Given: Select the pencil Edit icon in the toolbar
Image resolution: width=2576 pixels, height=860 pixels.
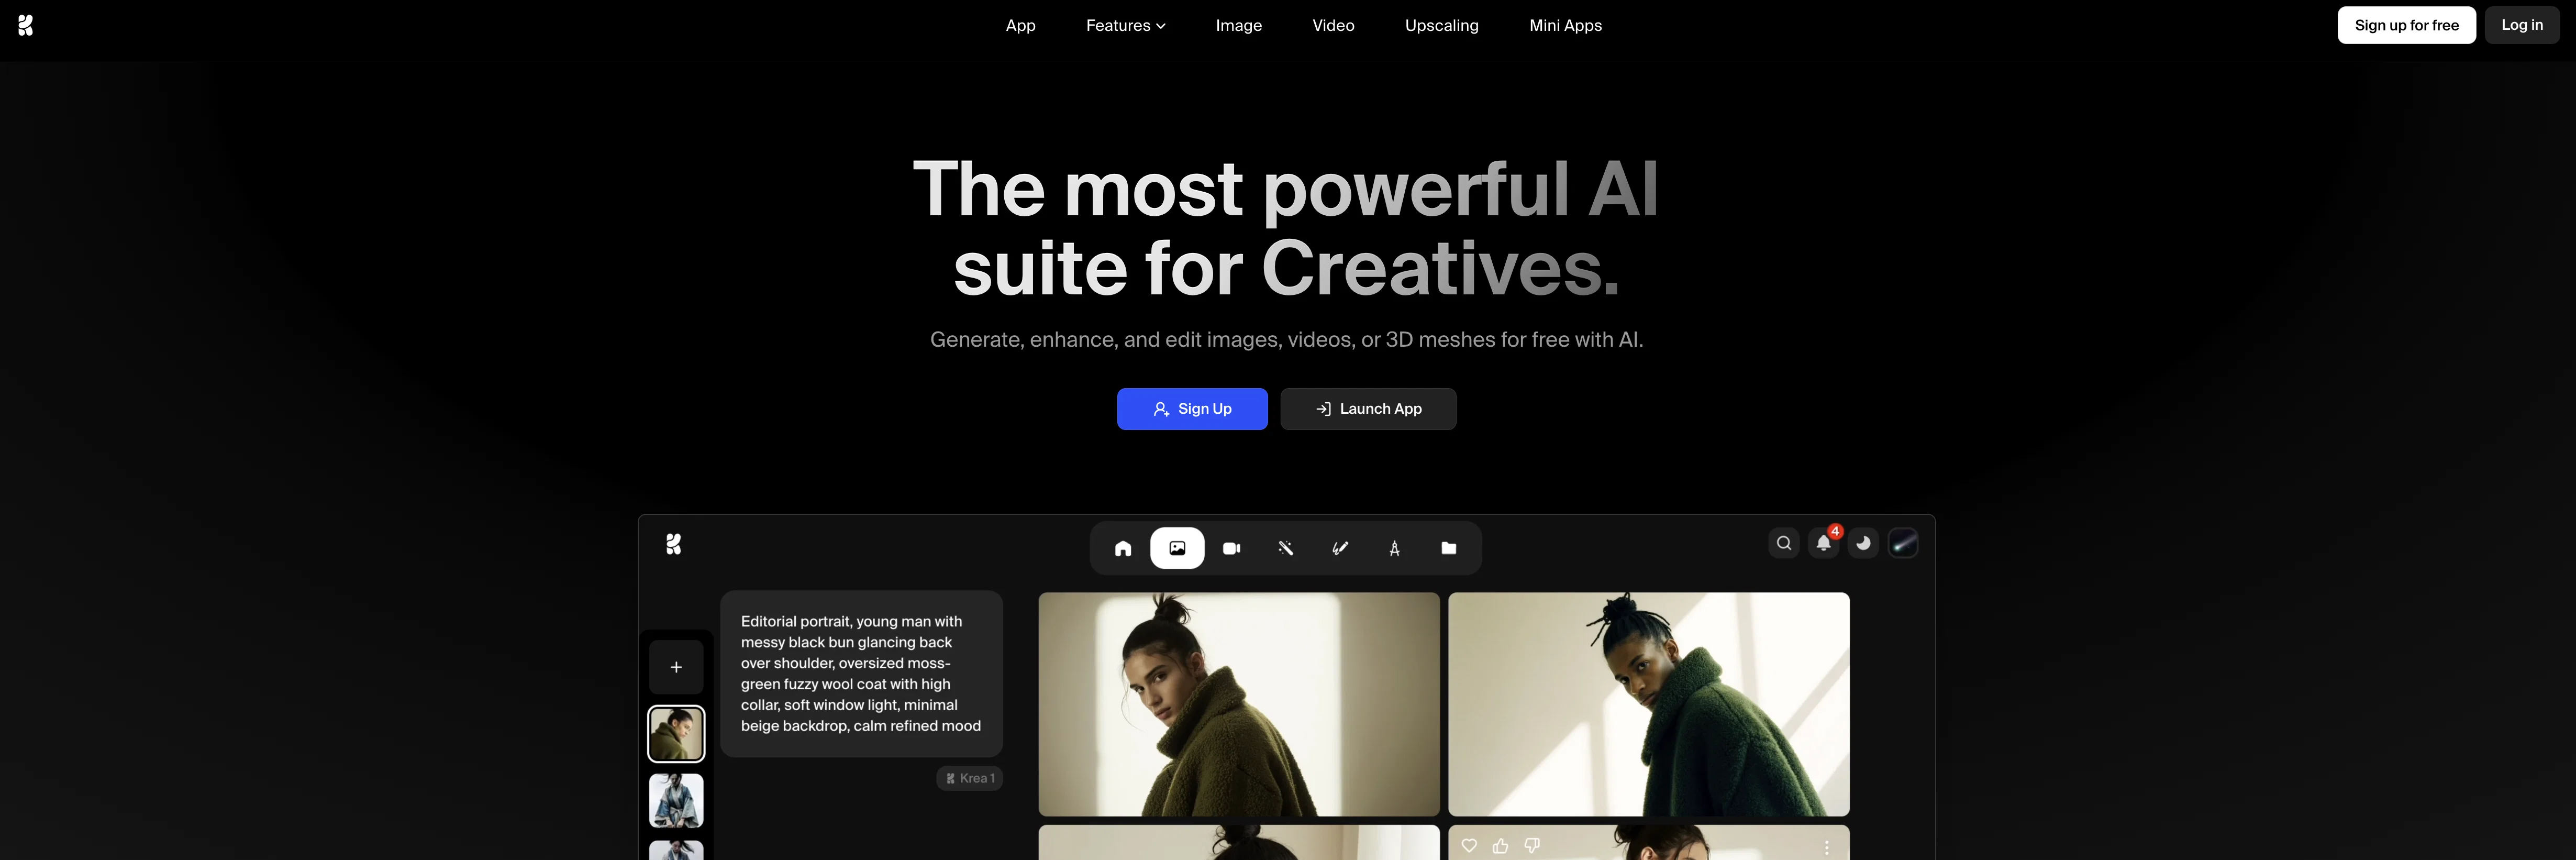Looking at the screenshot, I should [x=1340, y=548].
